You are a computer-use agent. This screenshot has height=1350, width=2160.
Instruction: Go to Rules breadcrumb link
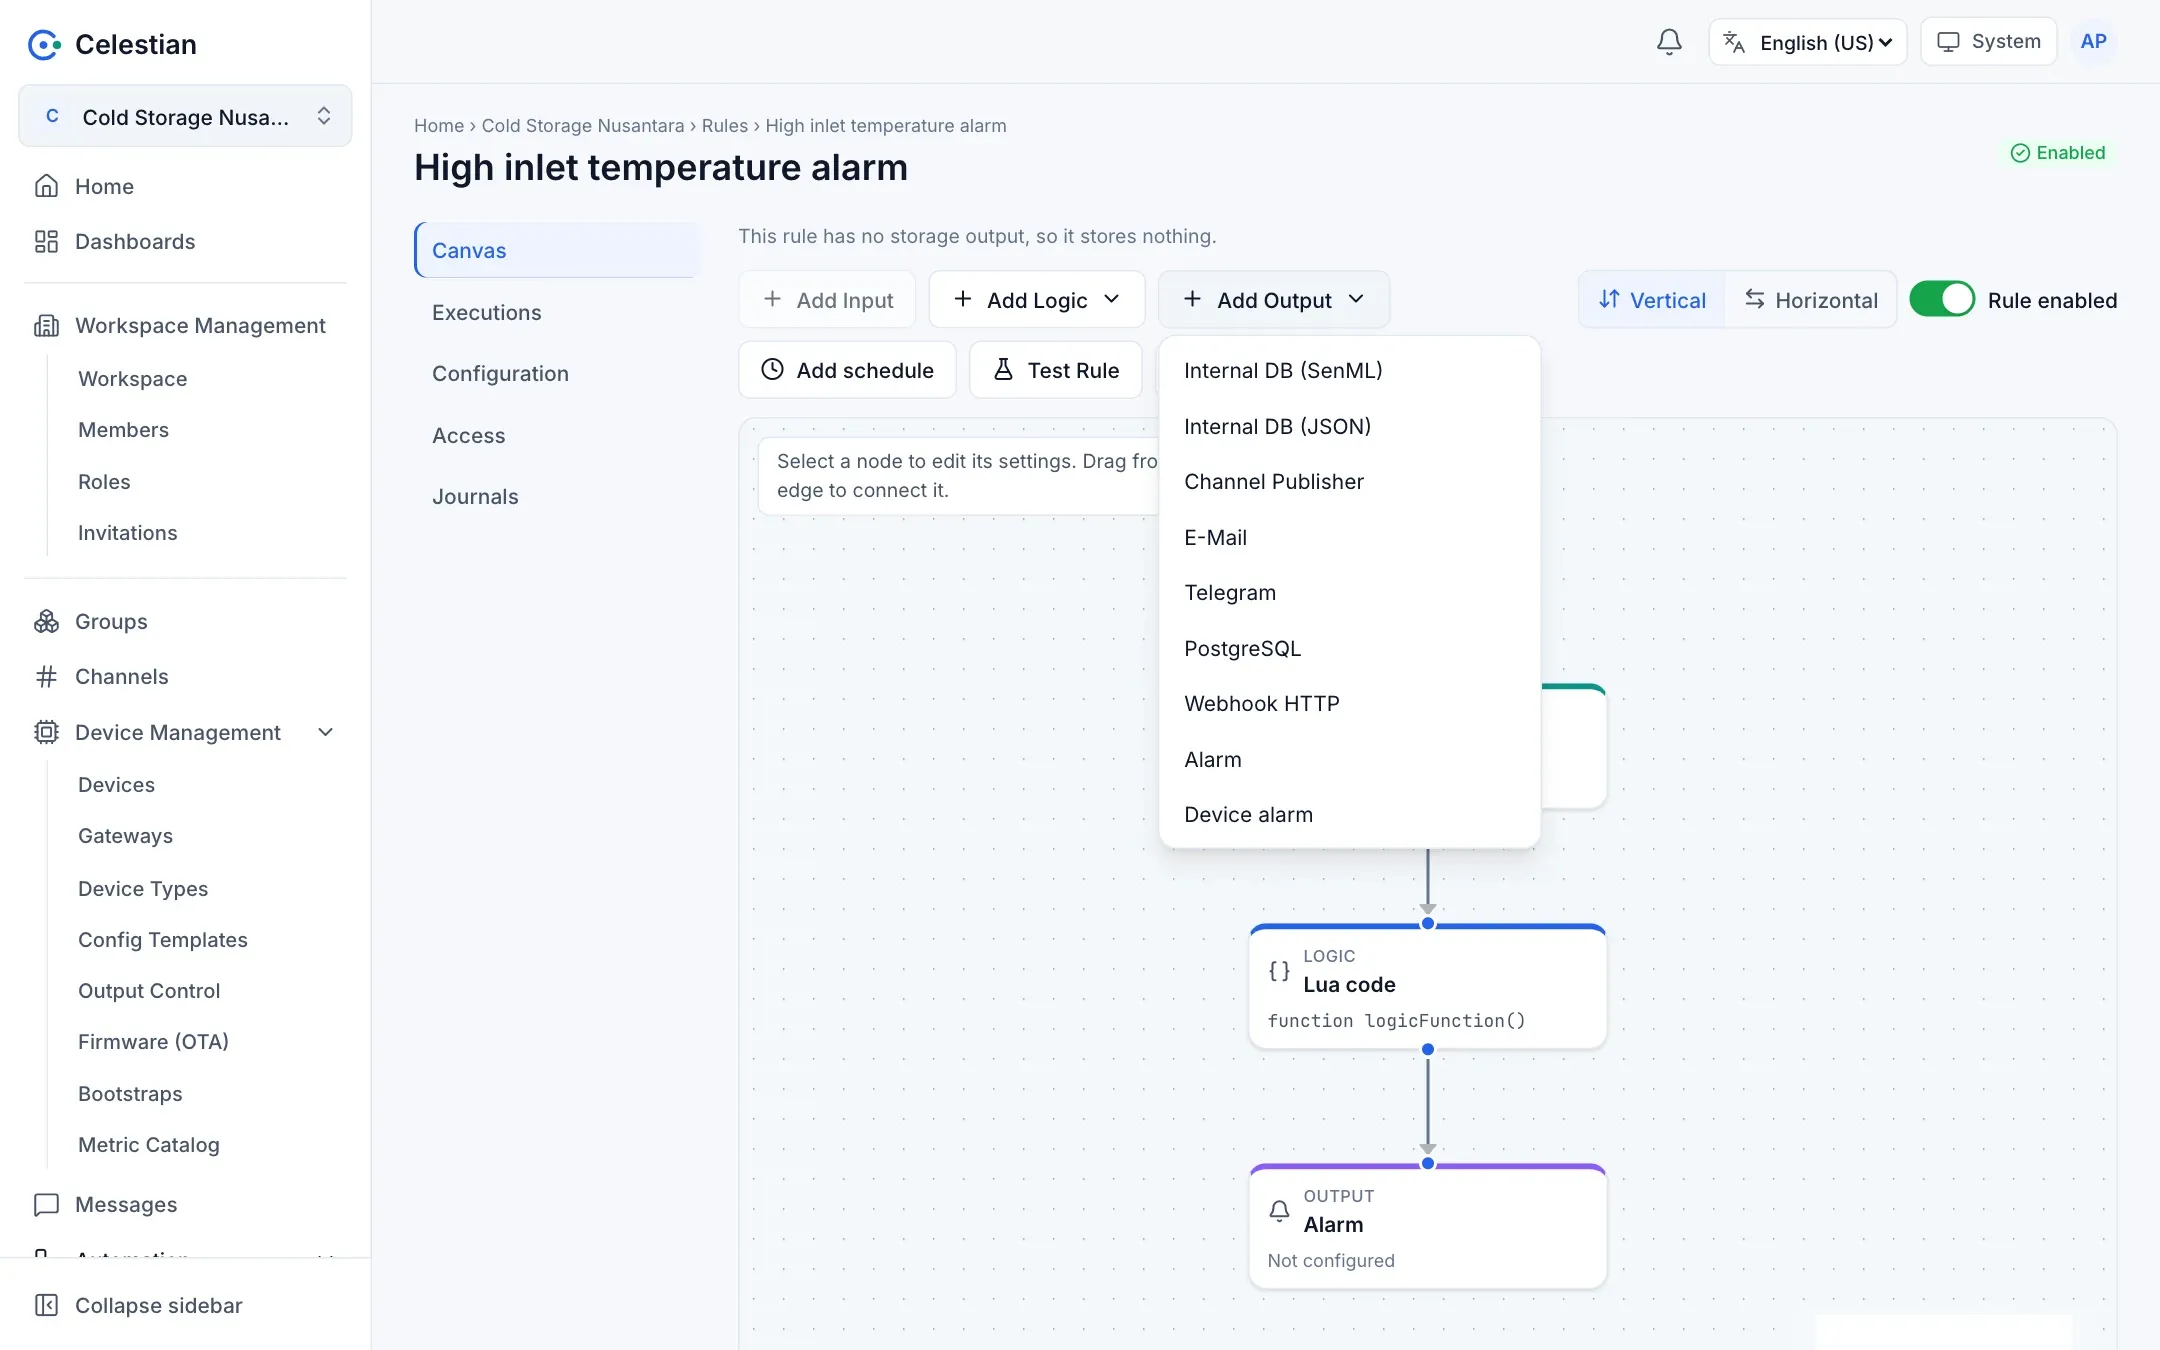724,125
